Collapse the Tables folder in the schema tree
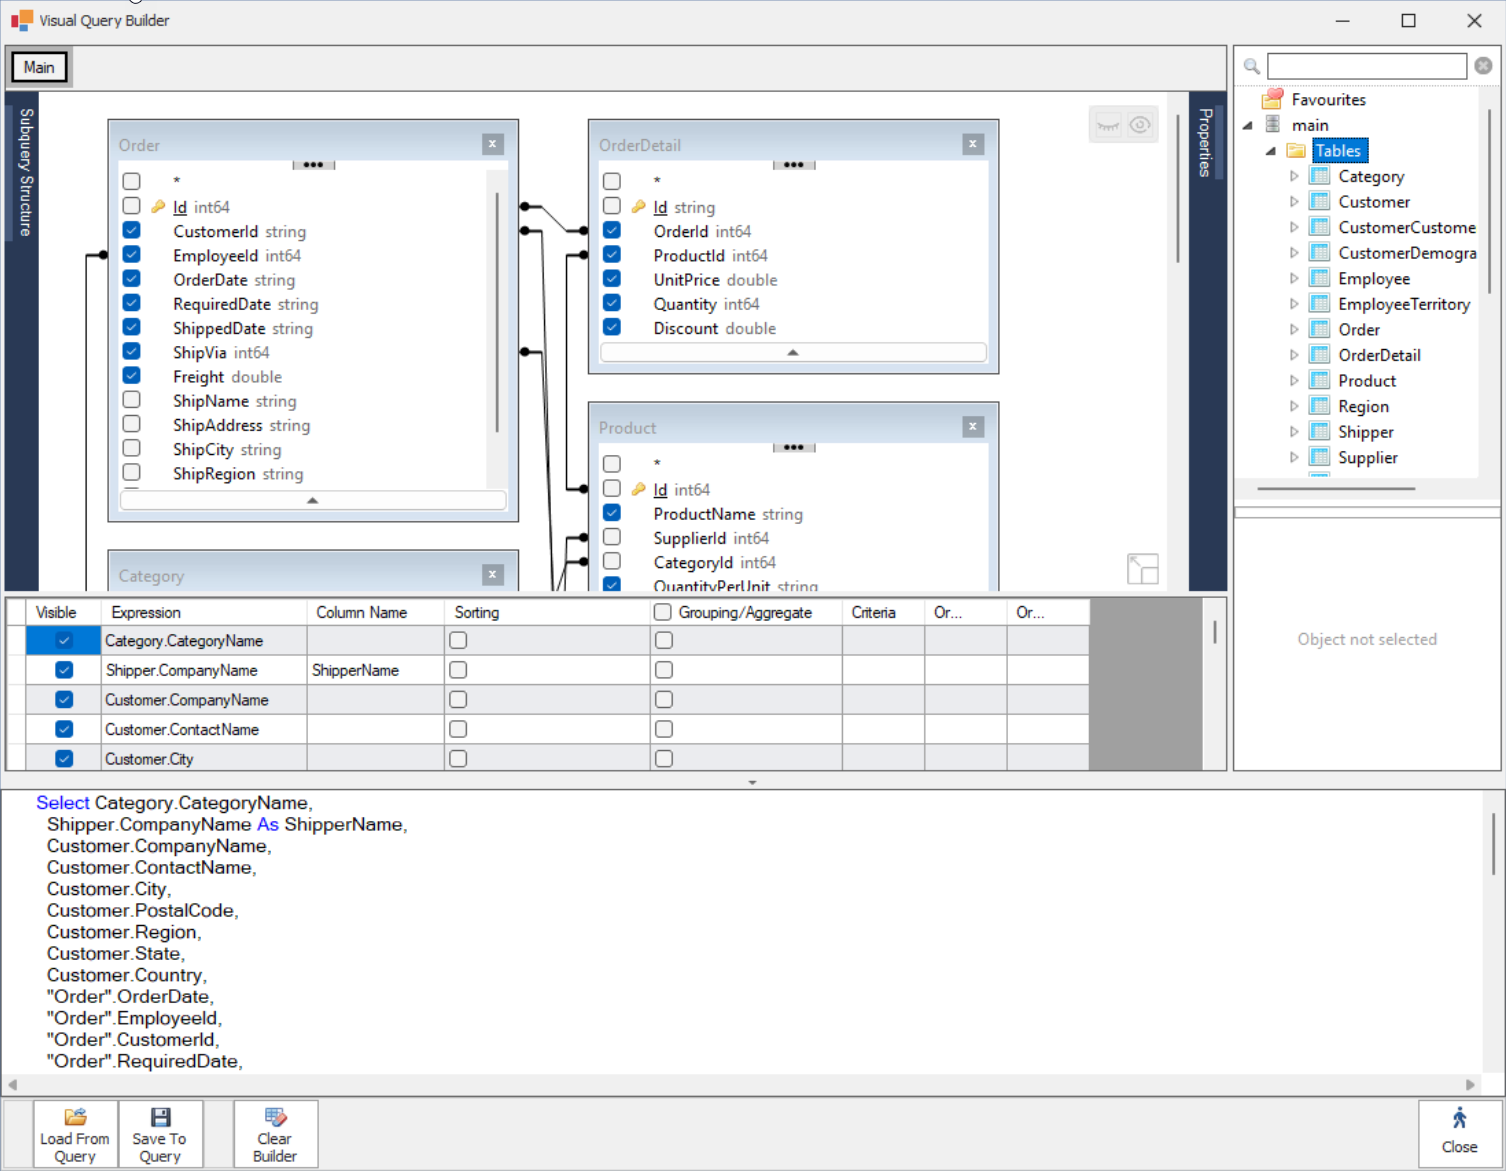The height and width of the screenshot is (1171, 1506). pos(1271,150)
